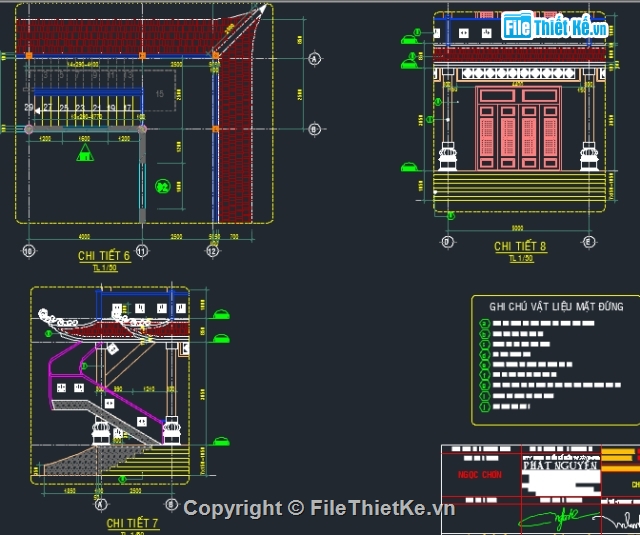Select axis bubble B right of detail 6
The width and height of the screenshot is (640, 535).
click(314, 129)
